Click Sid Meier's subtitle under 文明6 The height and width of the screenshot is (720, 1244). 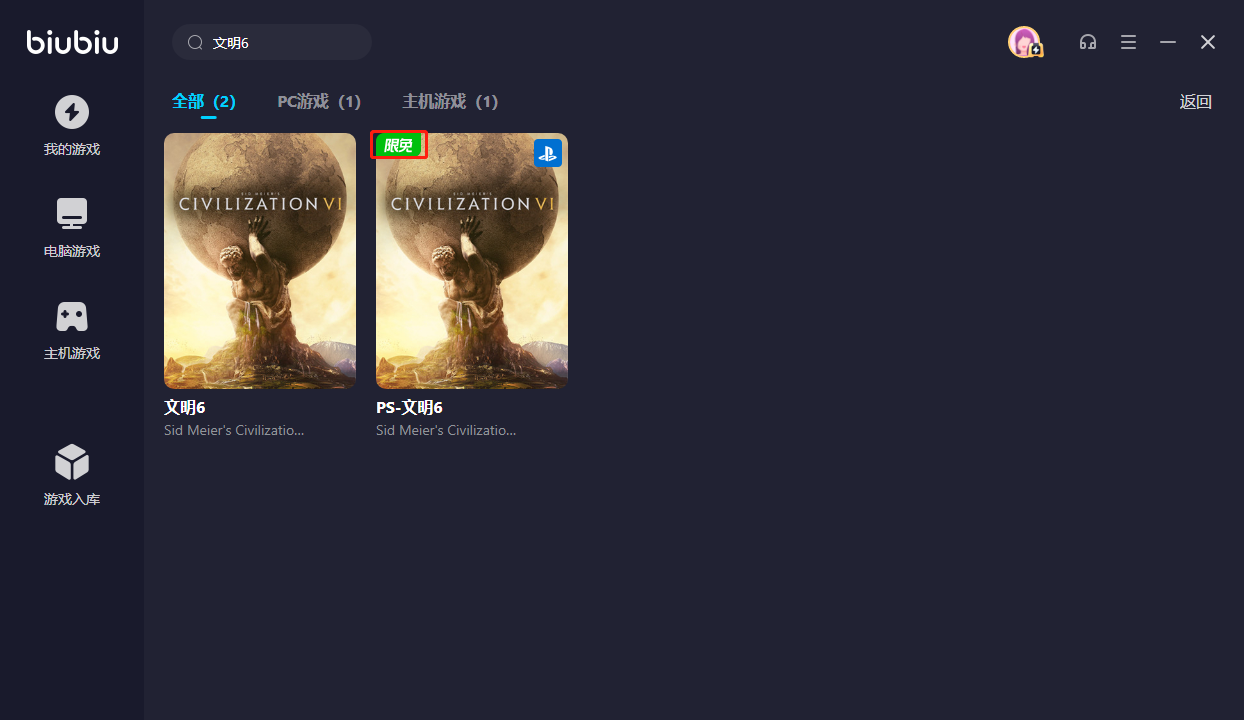coord(234,430)
